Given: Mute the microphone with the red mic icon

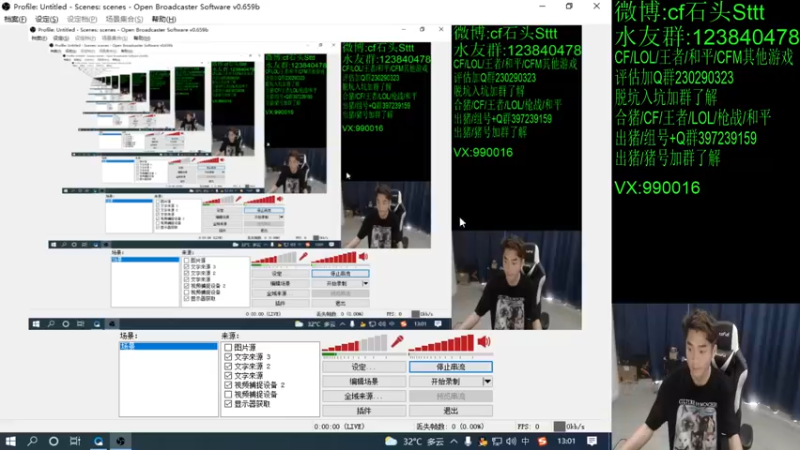Looking at the screenshot, I should click(x=397, y=341).
